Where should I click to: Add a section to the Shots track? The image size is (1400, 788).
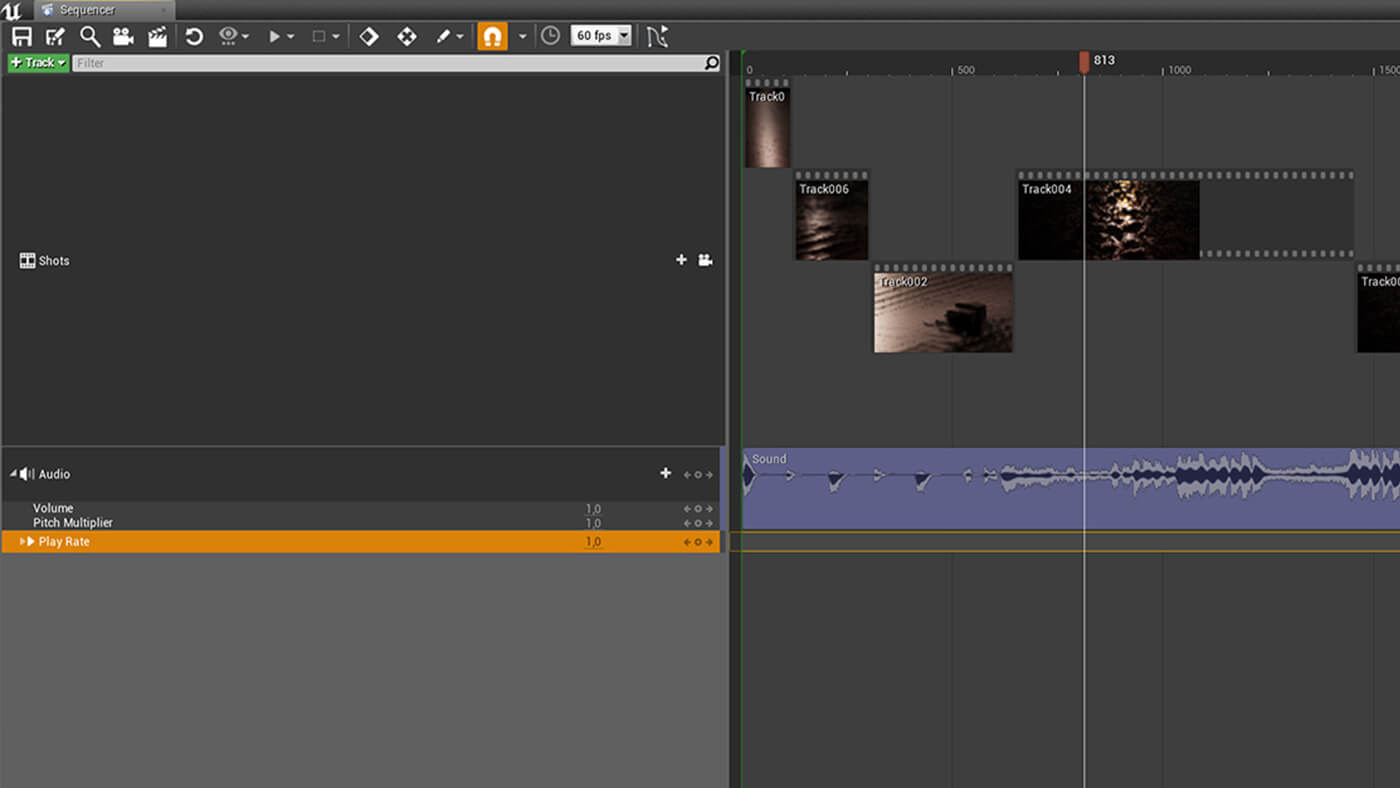click(681, 260)
